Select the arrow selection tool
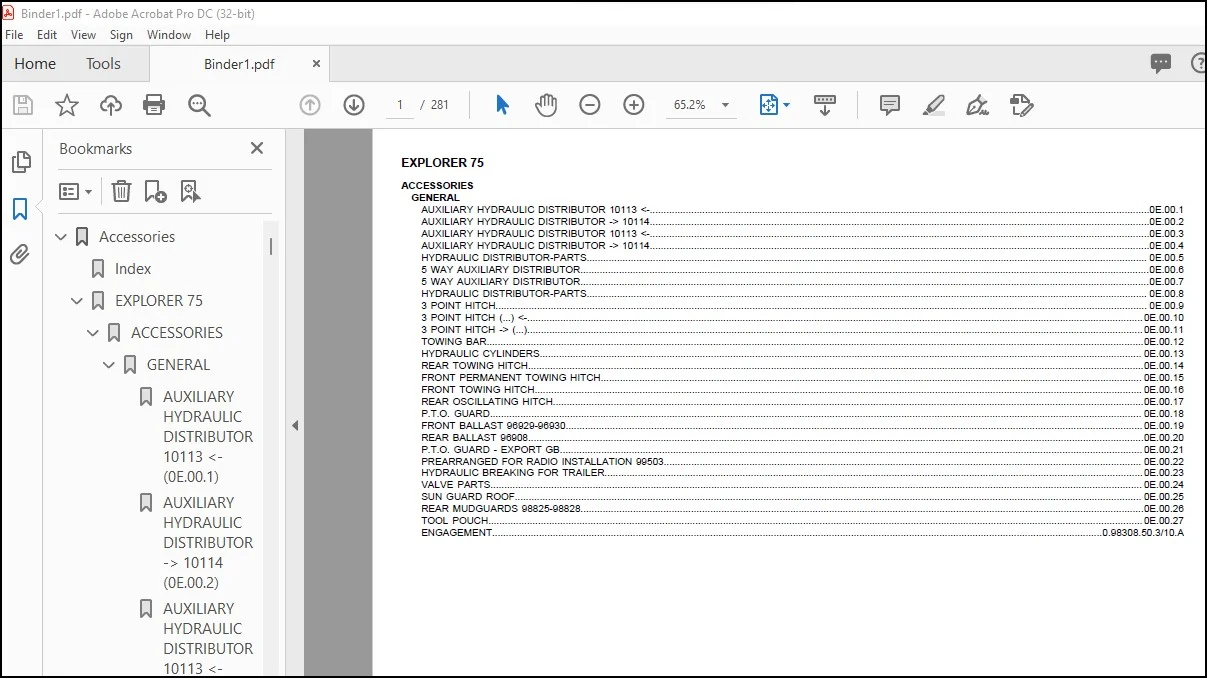1207x678 pixels. click(502, 105)
